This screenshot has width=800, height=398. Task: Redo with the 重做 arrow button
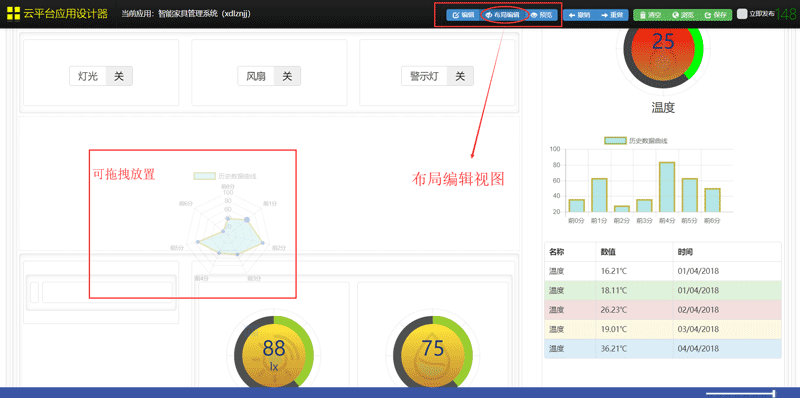click(612, 15)
